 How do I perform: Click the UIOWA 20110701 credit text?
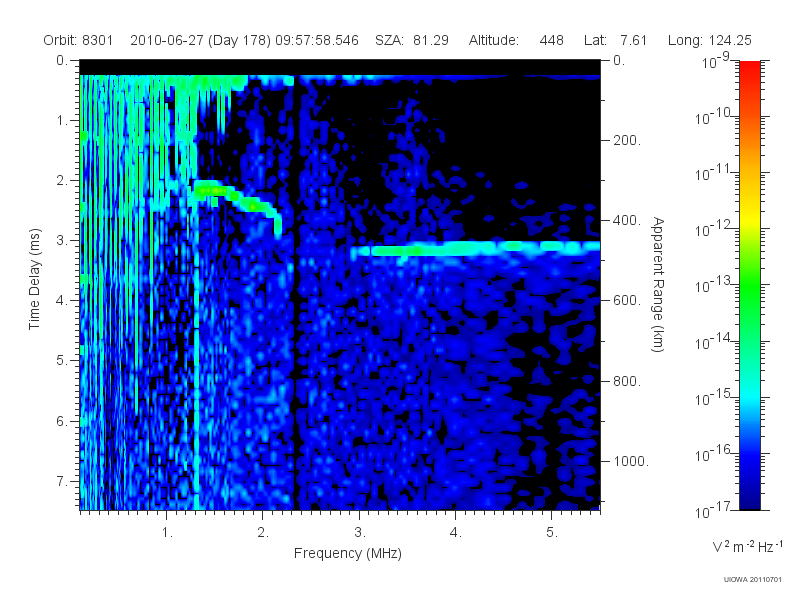click(x=753, y=579)
